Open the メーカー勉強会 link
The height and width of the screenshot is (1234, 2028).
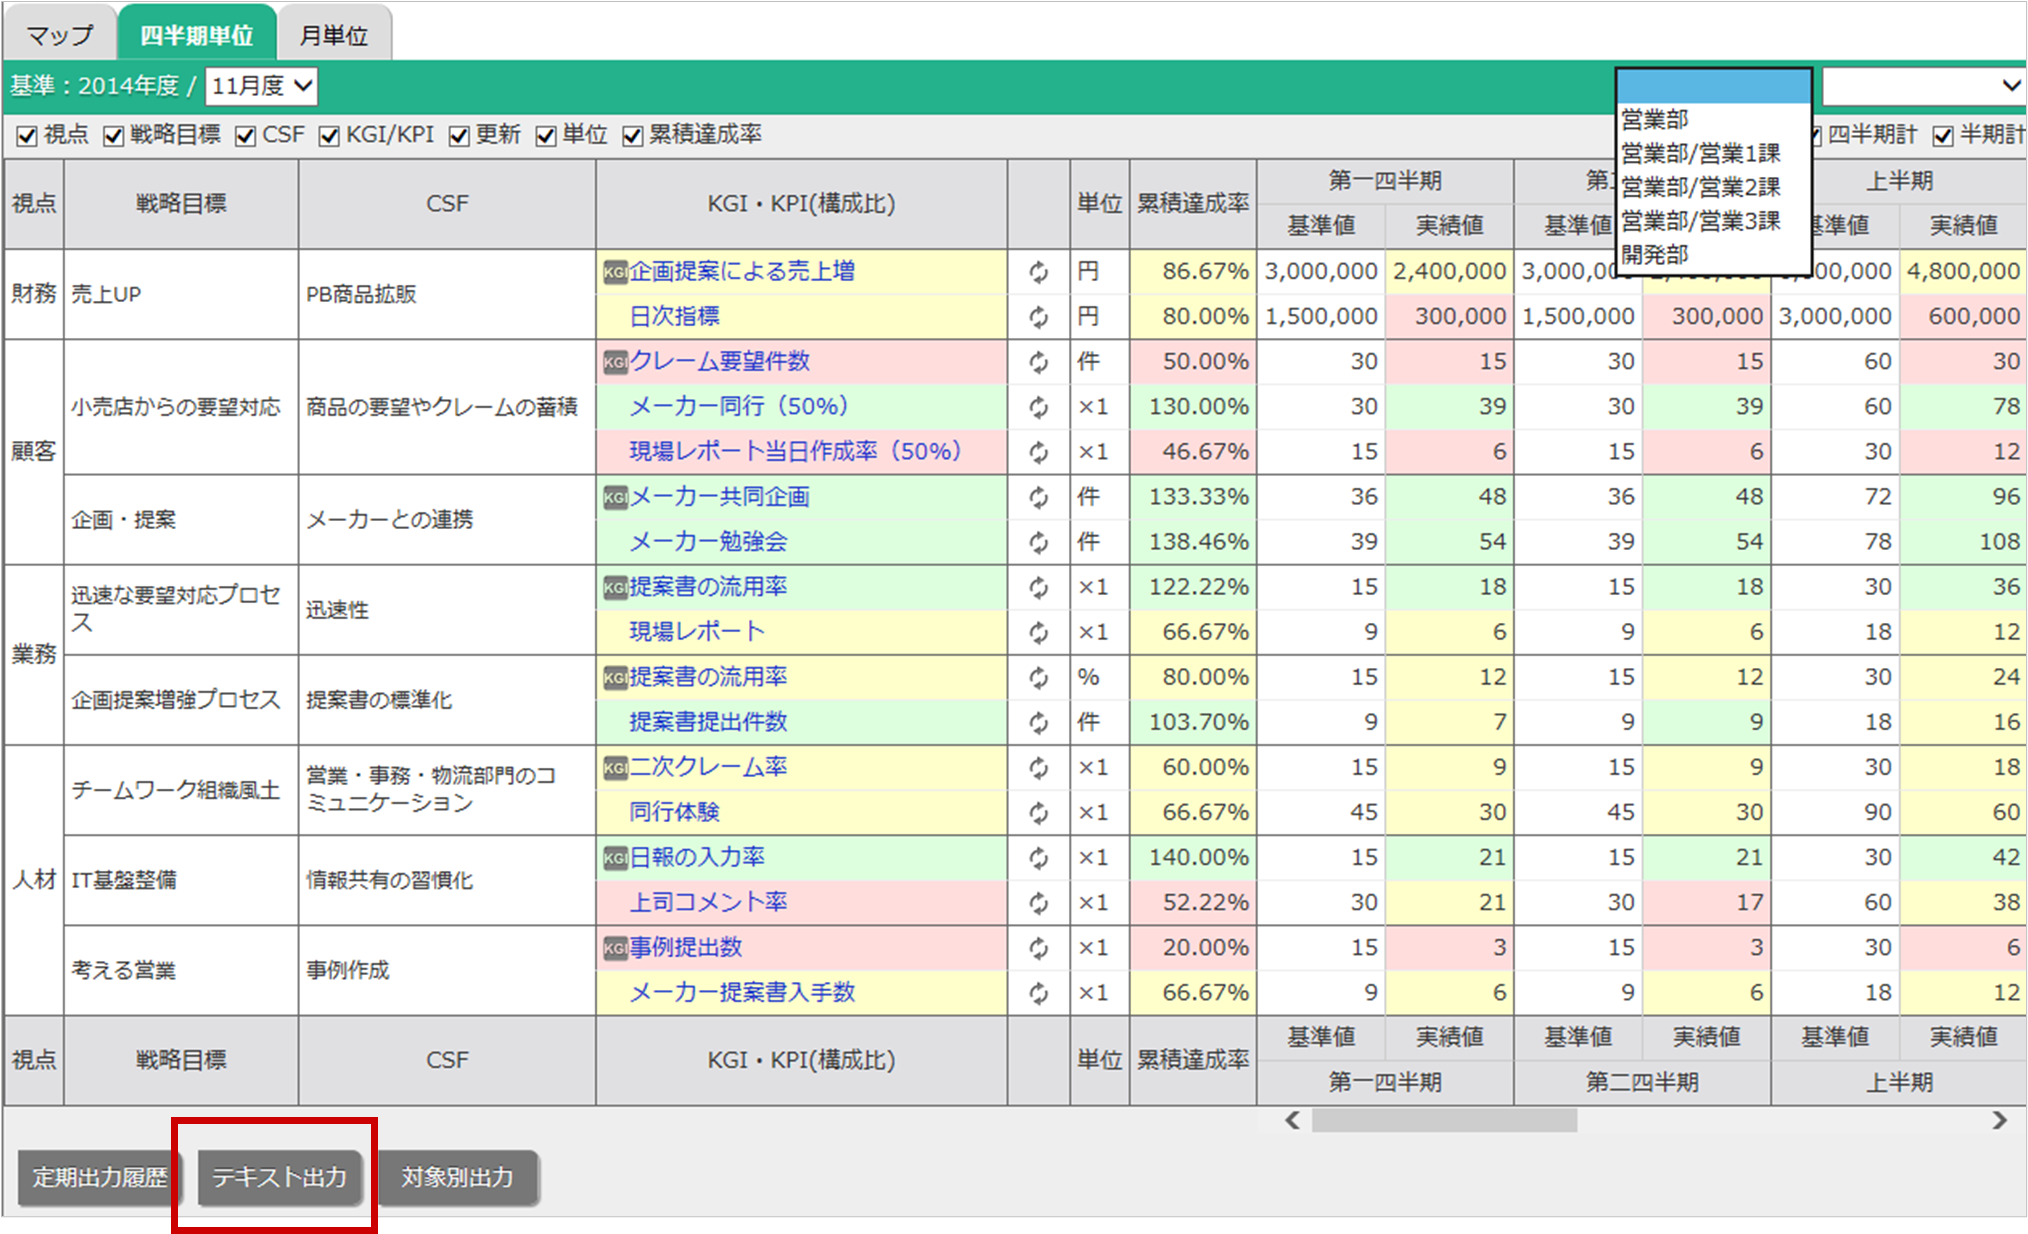point(708,542)
